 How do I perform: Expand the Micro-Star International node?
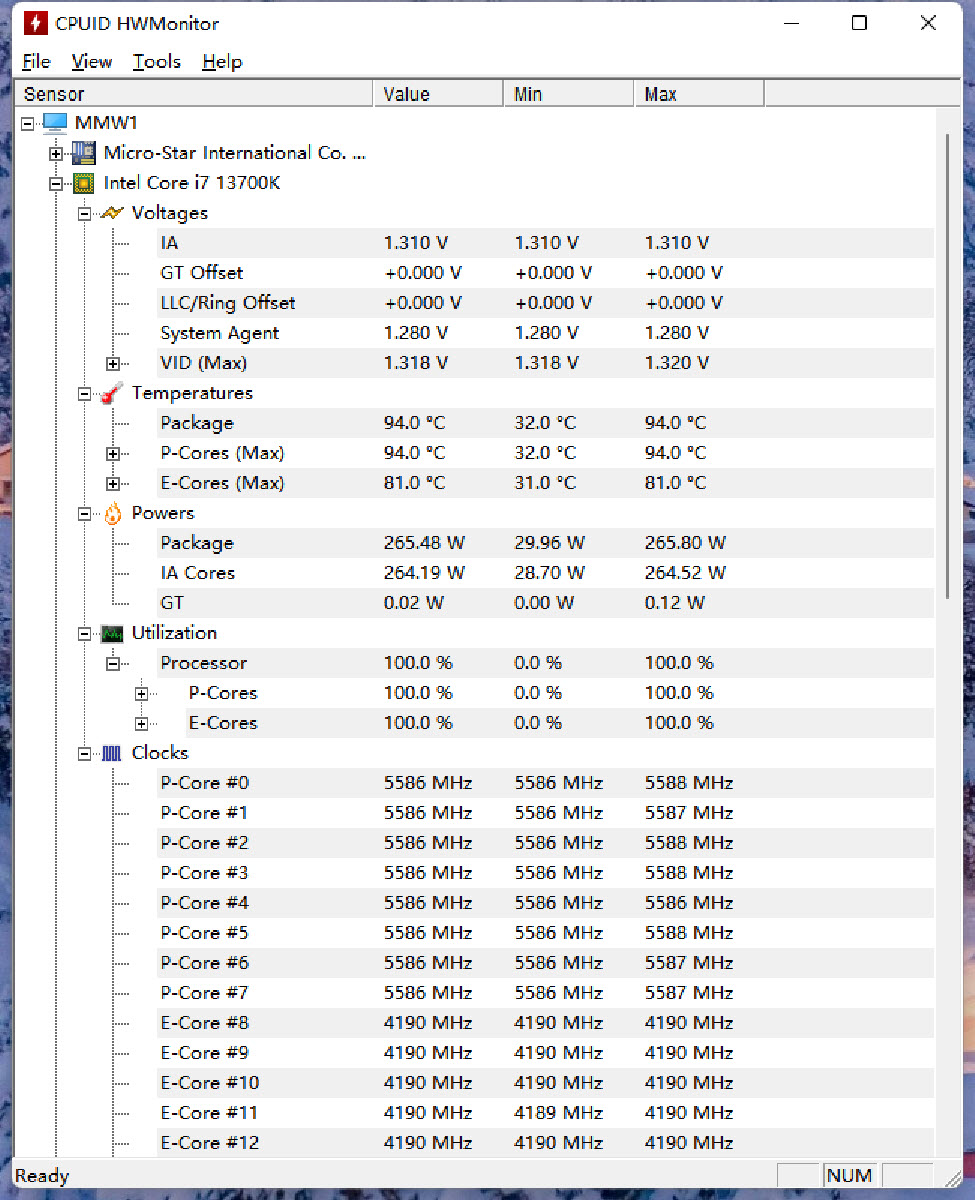tap(56, 153)
